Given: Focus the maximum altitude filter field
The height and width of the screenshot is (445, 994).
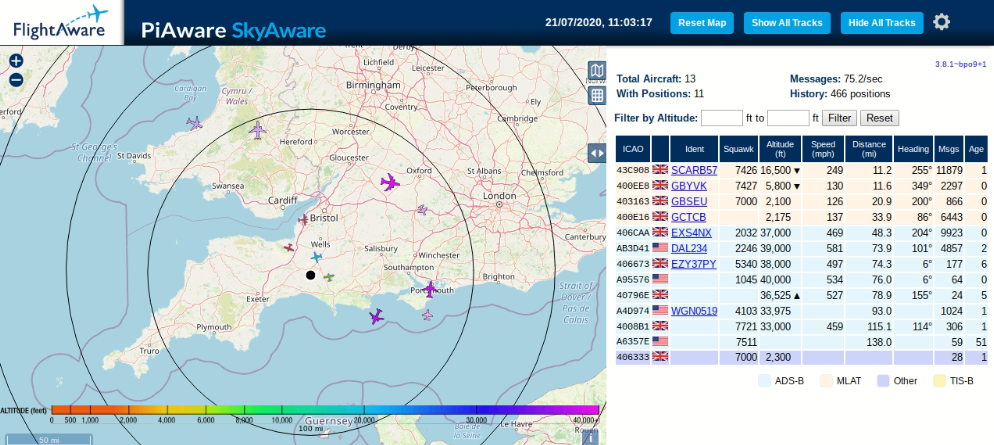Looking at the screenshot, I should click(x=788, y=118).
